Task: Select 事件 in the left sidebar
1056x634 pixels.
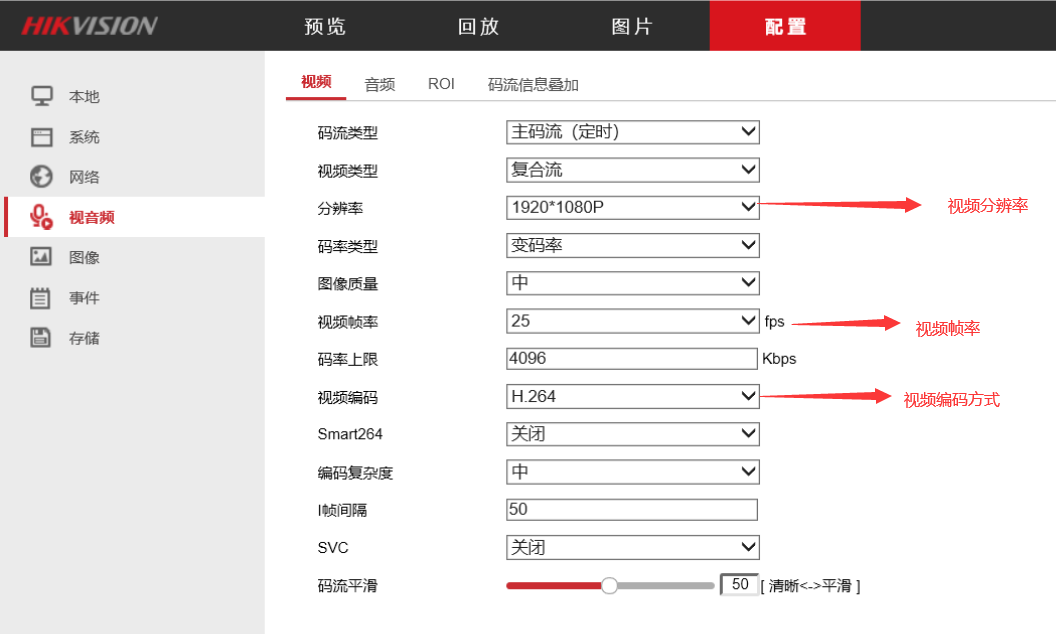Action: click(x=84, y=298)
